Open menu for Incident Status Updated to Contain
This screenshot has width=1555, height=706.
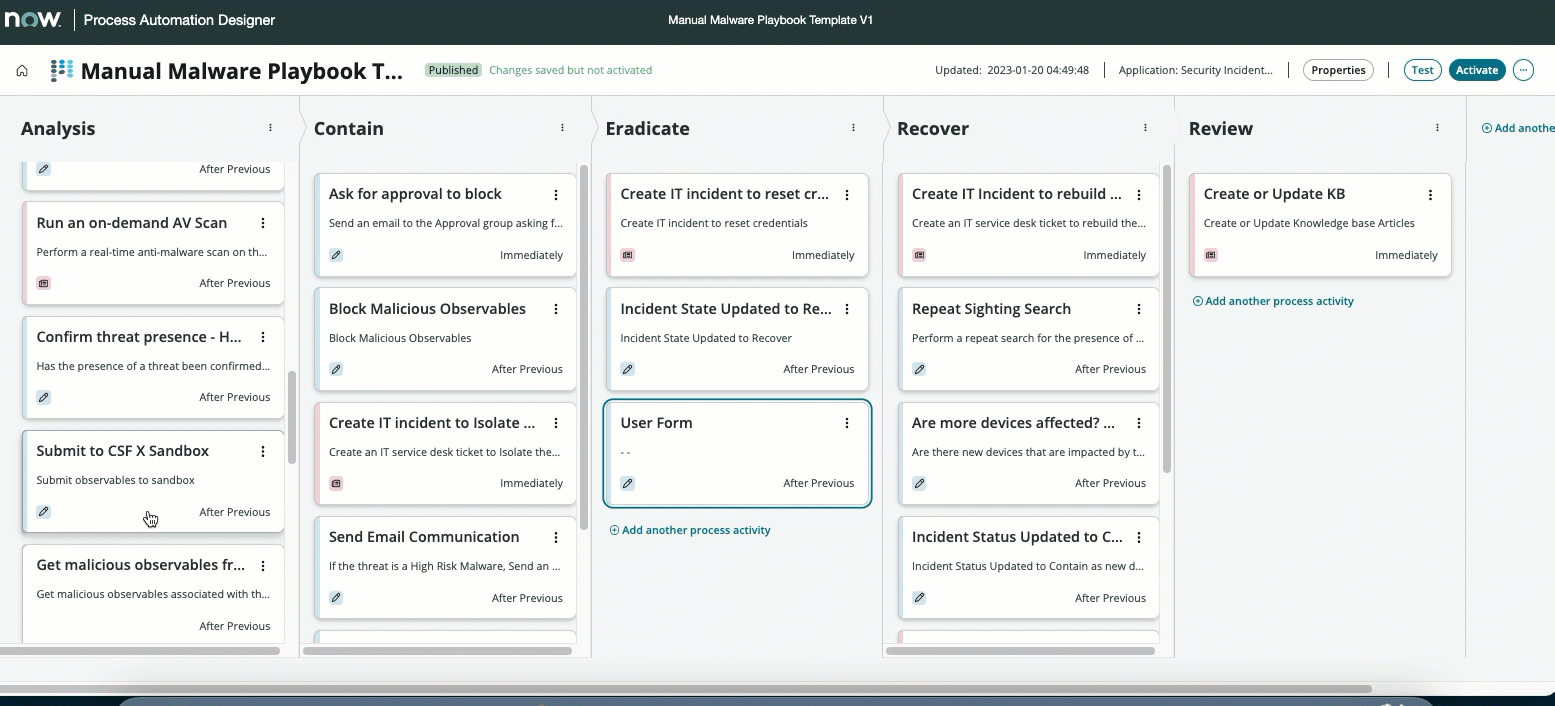click(1139, 537)
